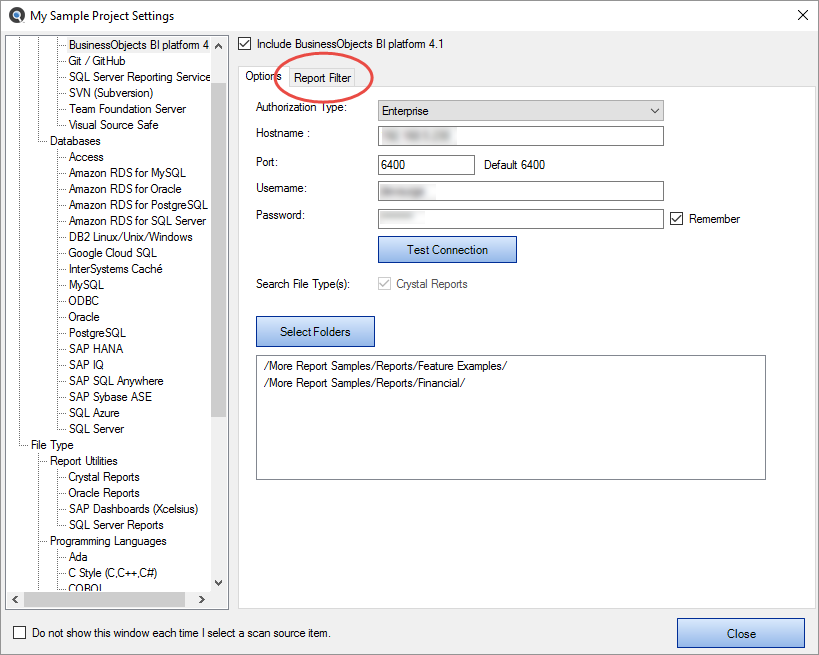The image size is (819, 655).
Task: Click horizontal scroll left arrow
Action: [15, 600]
